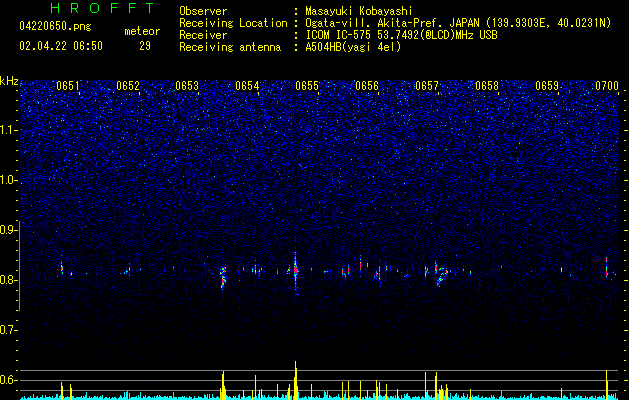The width and height of the screenshot is (629, 400).
Task: Click the 0656 time marker
Action: coord(367,86)
